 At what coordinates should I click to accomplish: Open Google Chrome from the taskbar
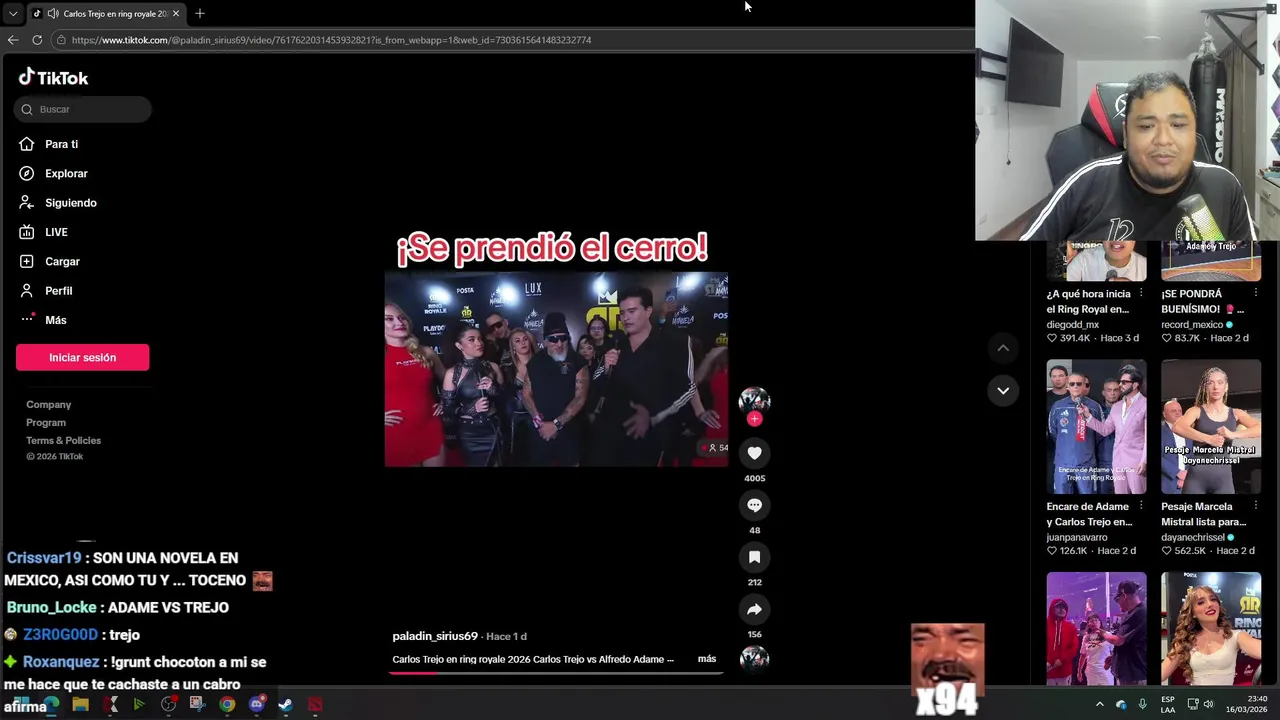227,704
